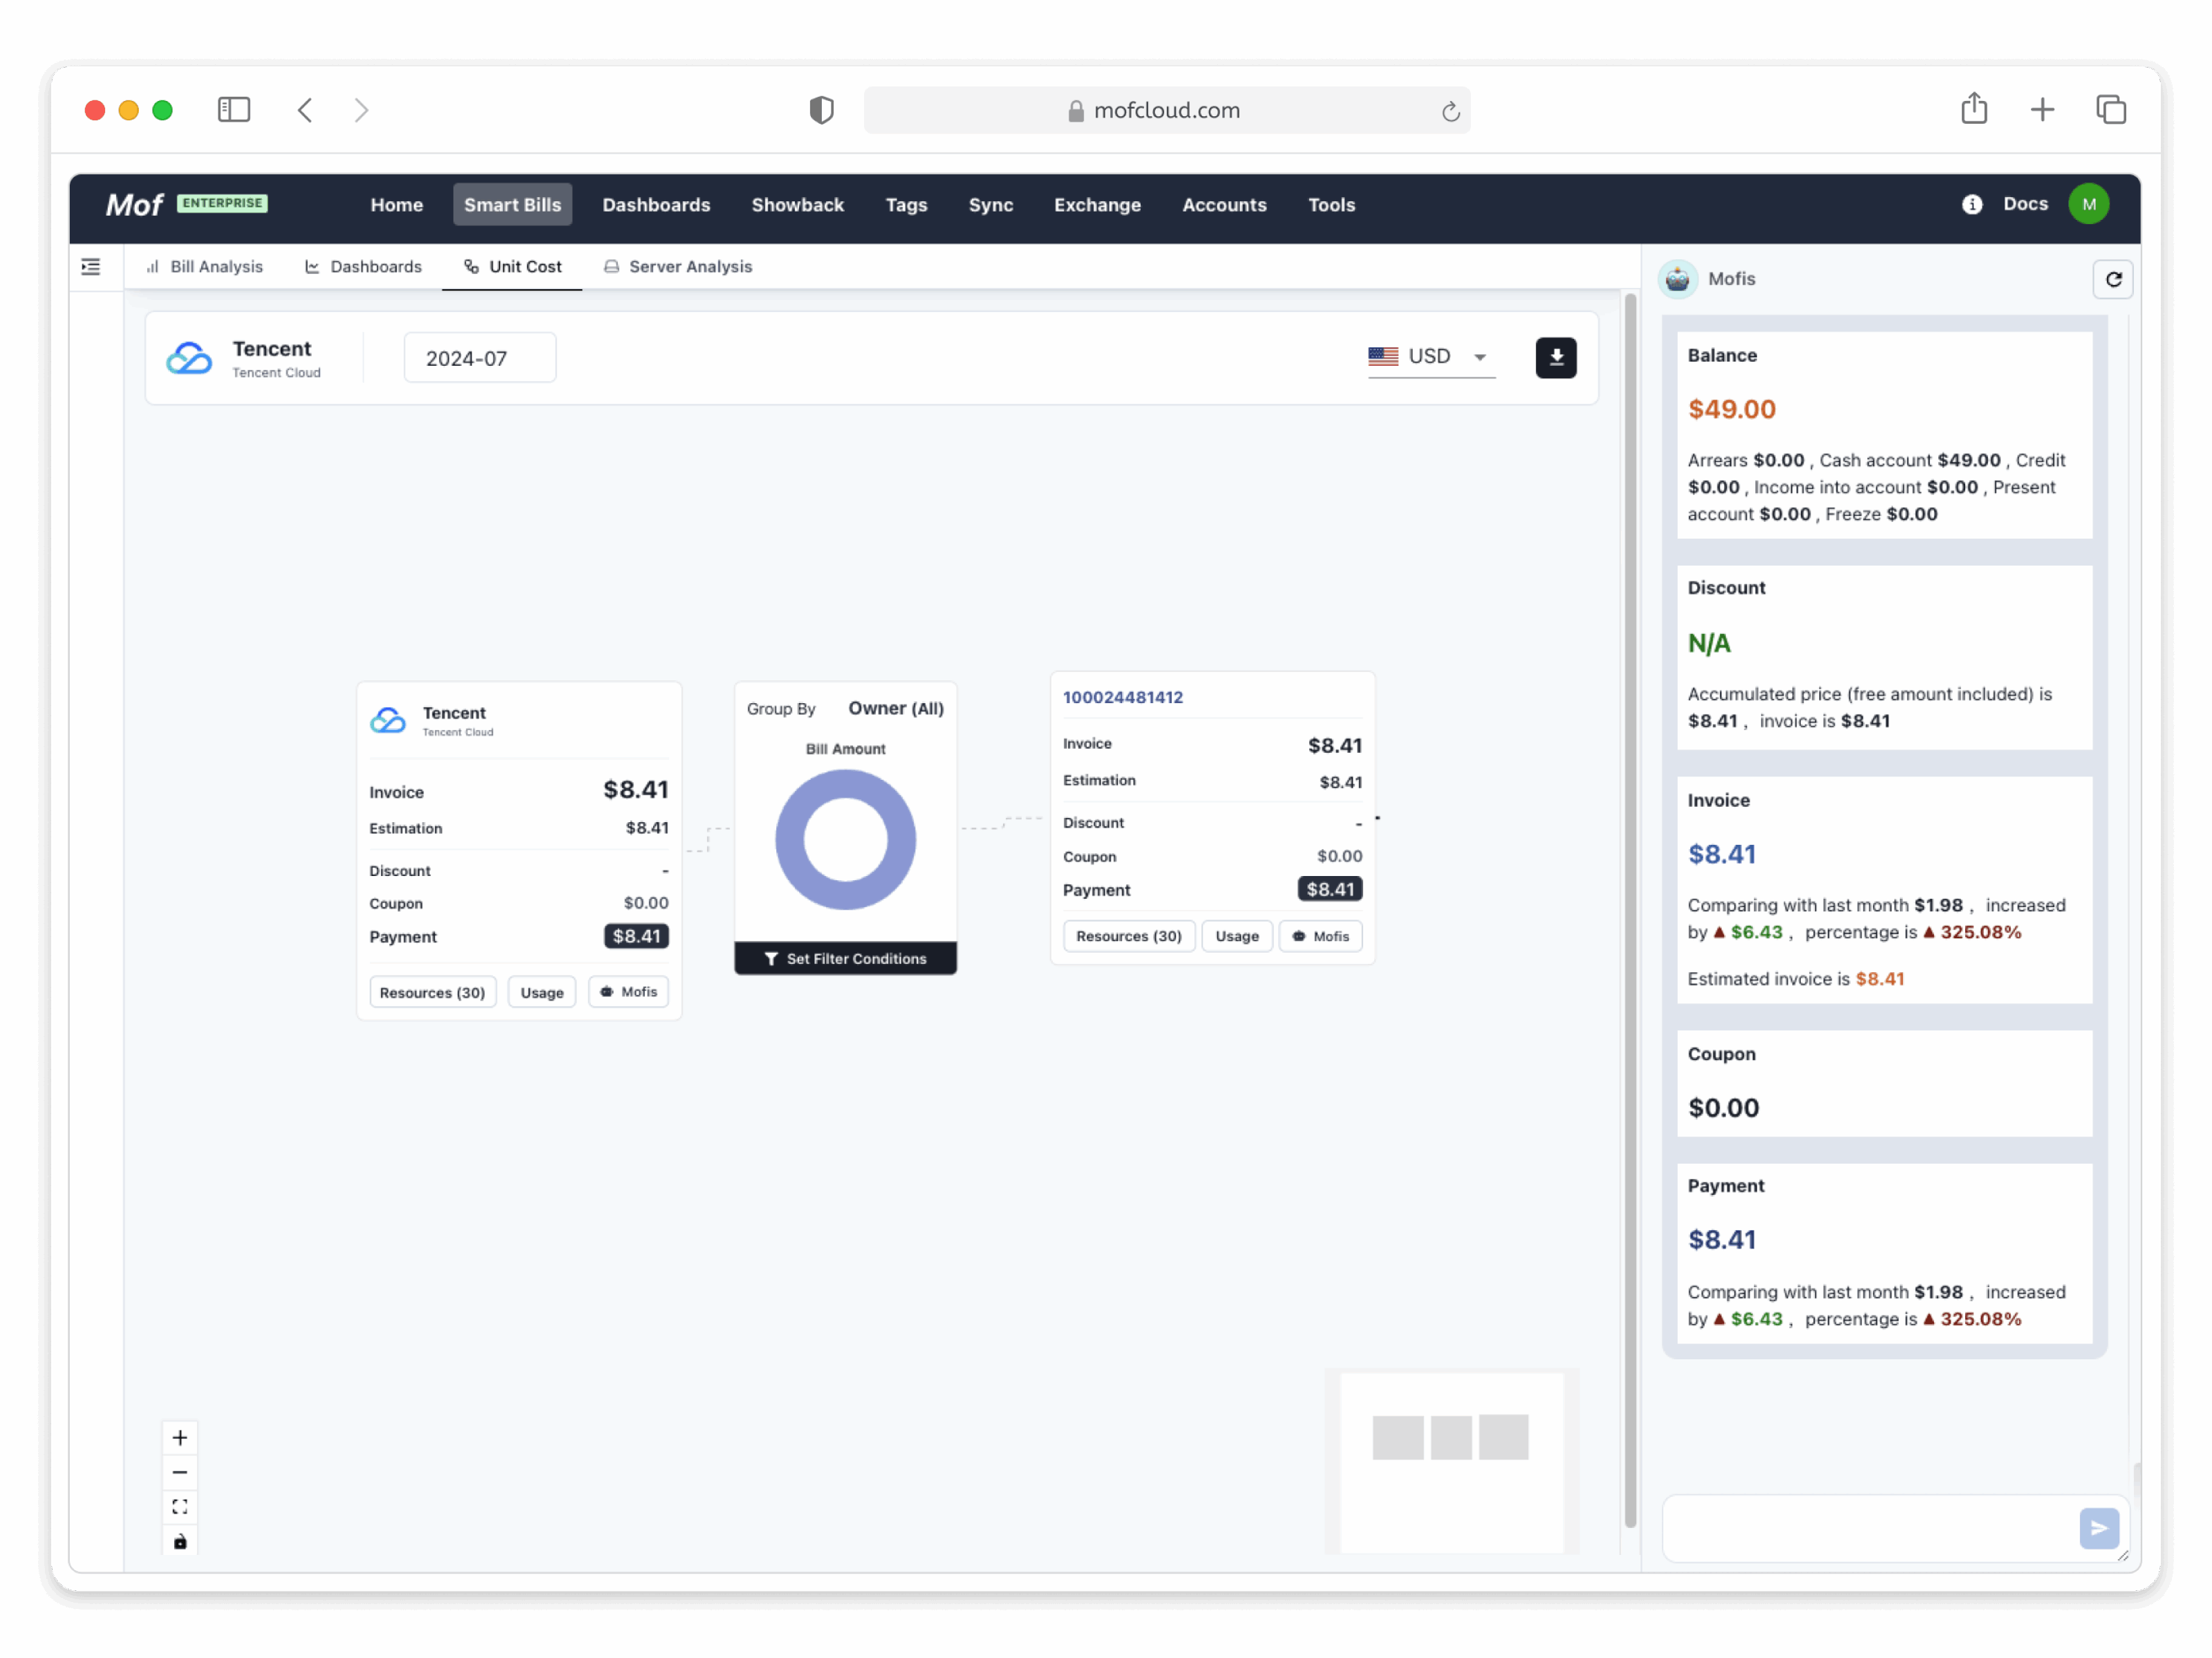The width and height of the screenshot is (2212, 1658).
Task: Click the N/A discount value
Action: [1708, 643]
